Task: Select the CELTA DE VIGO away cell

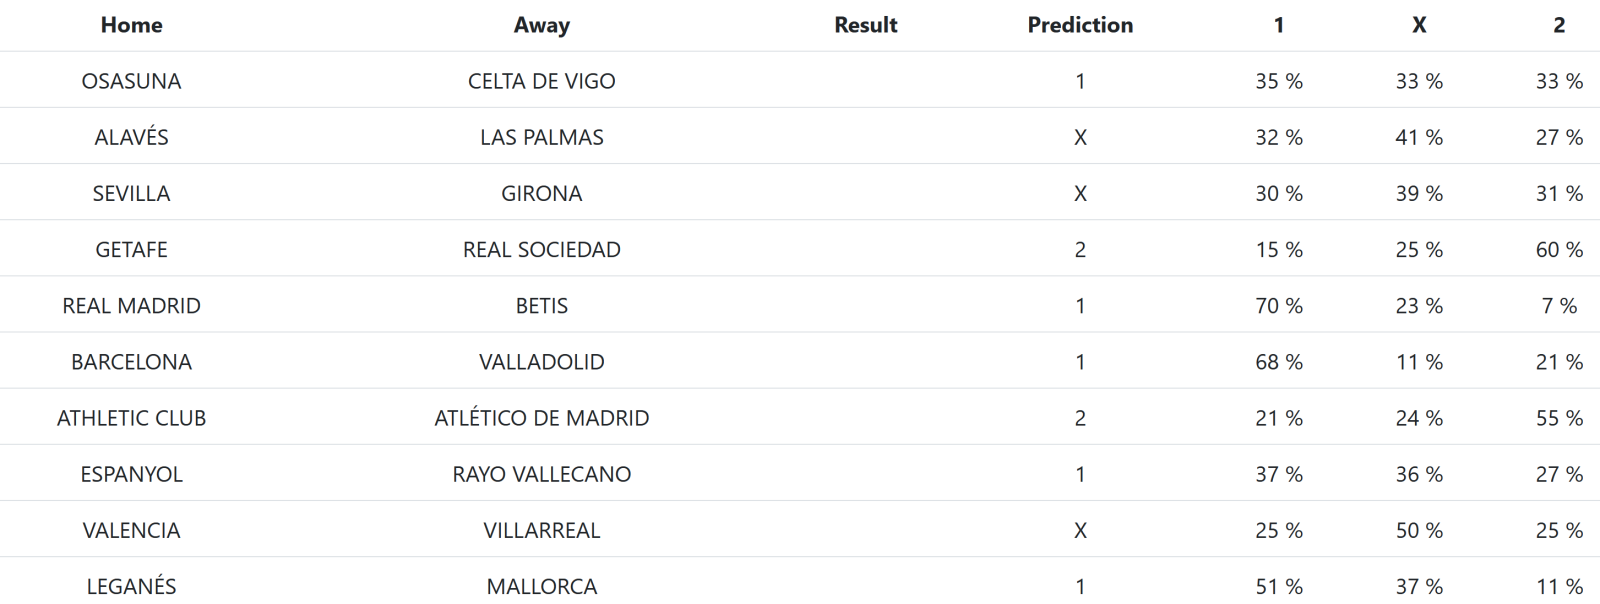Action: pos(541,81)
